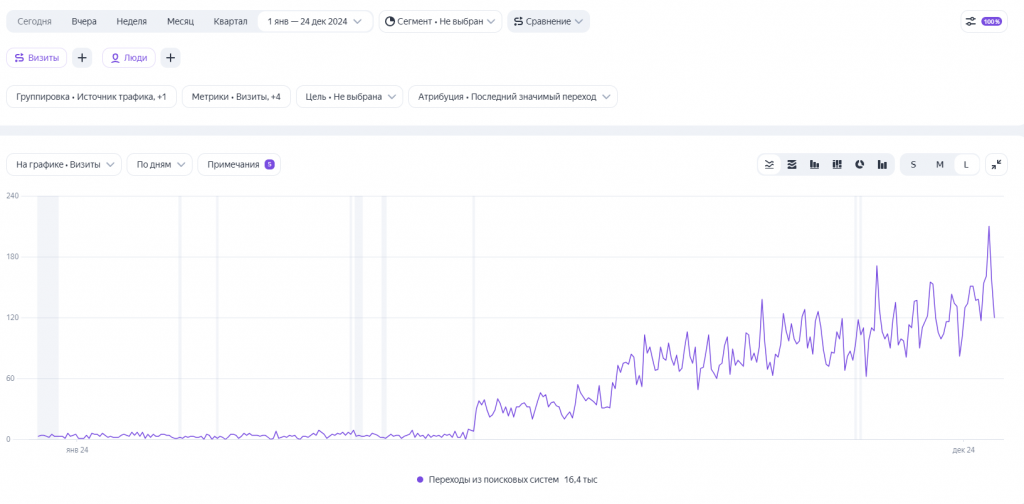Switch to the rightmost wide-bar chart type
The width and height of the screenshot is (1024, 504).
[882, 165]
